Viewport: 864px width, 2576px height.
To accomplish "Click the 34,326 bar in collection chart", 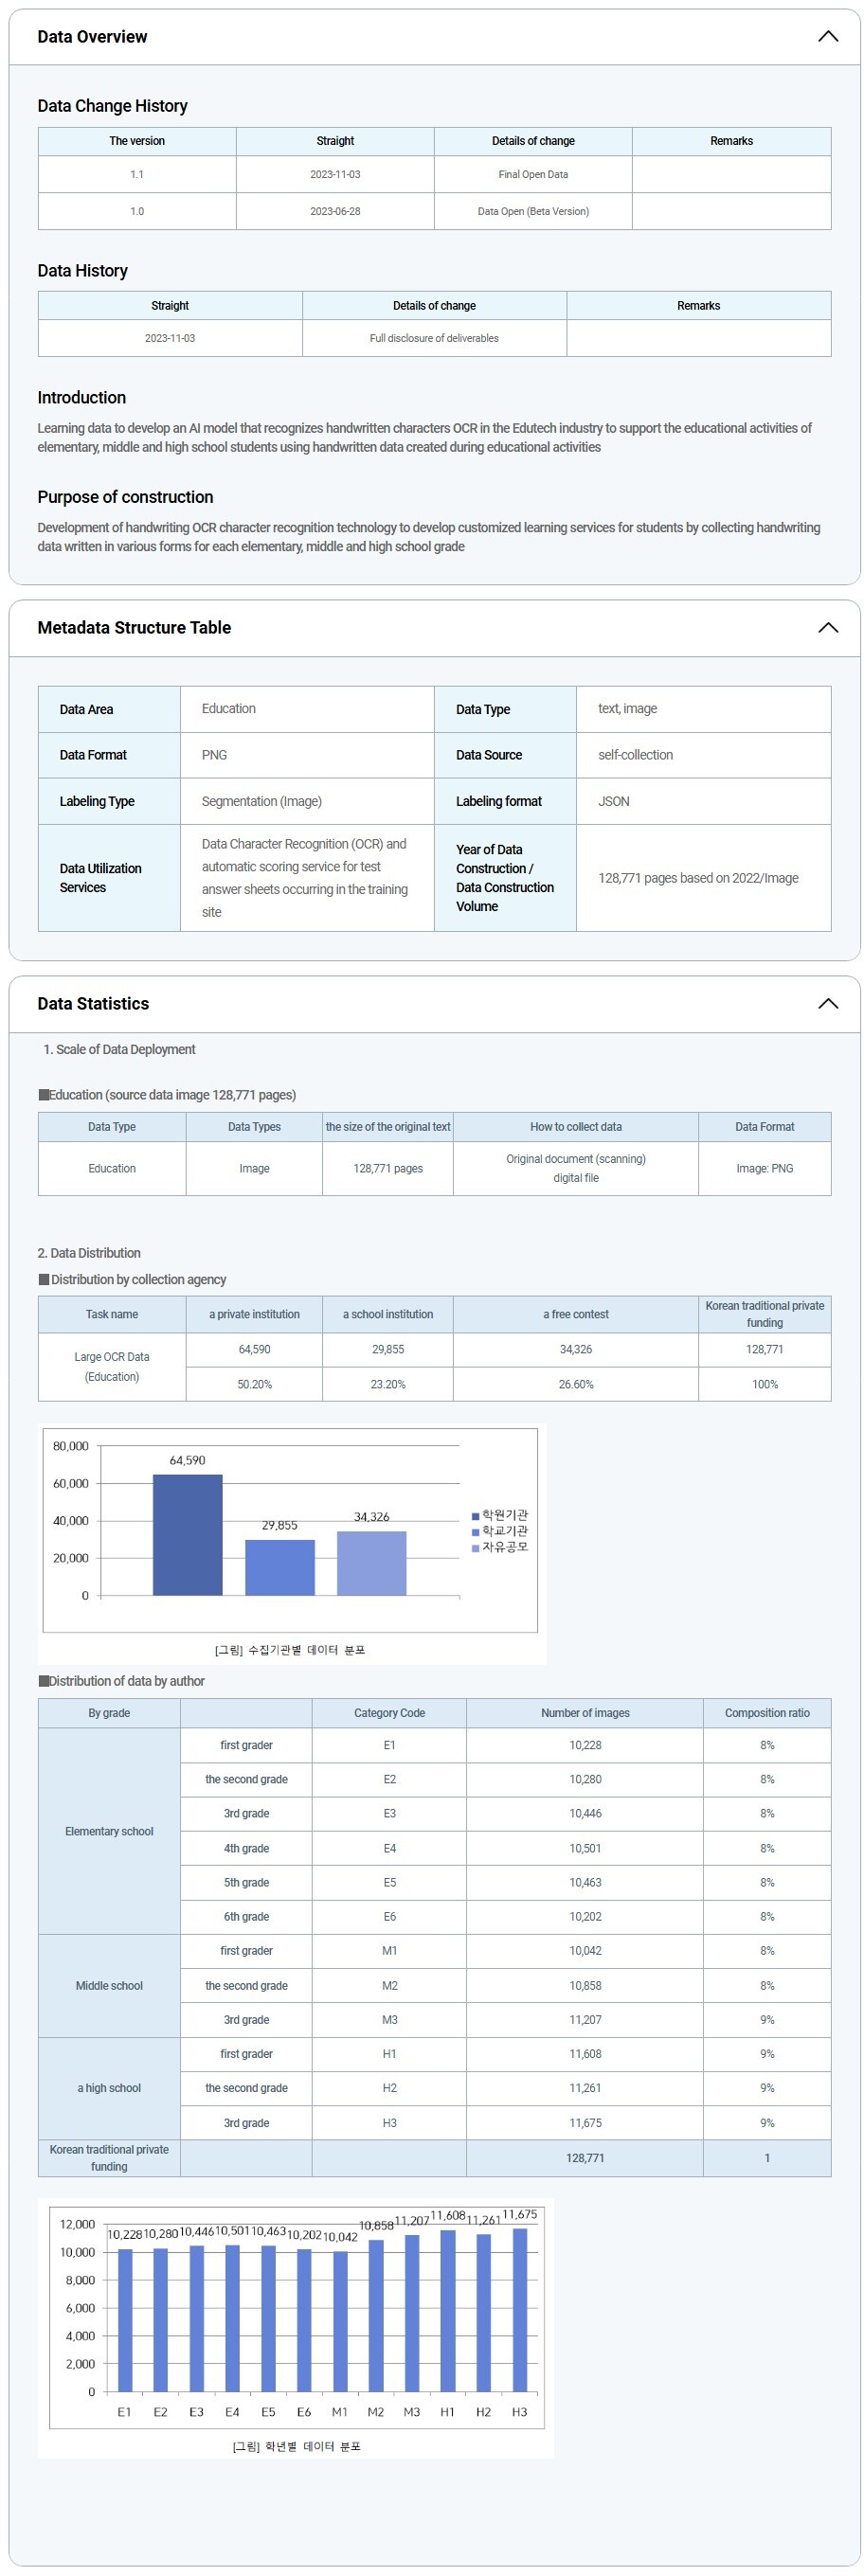I will 371,1563.
